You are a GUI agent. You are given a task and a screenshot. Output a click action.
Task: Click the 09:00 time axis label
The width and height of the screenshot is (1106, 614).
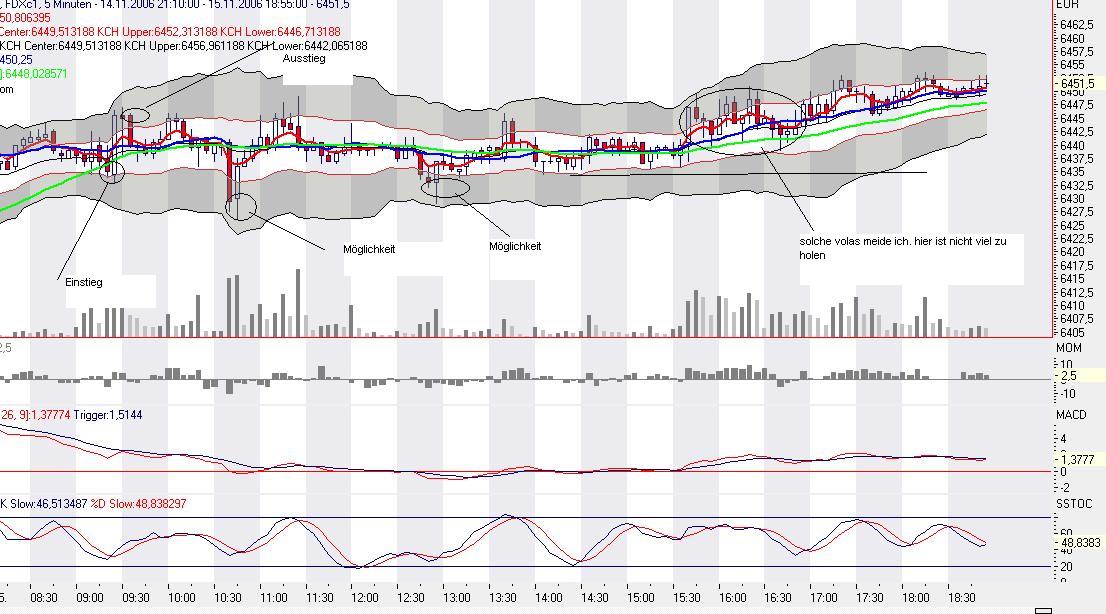(90, 598)
